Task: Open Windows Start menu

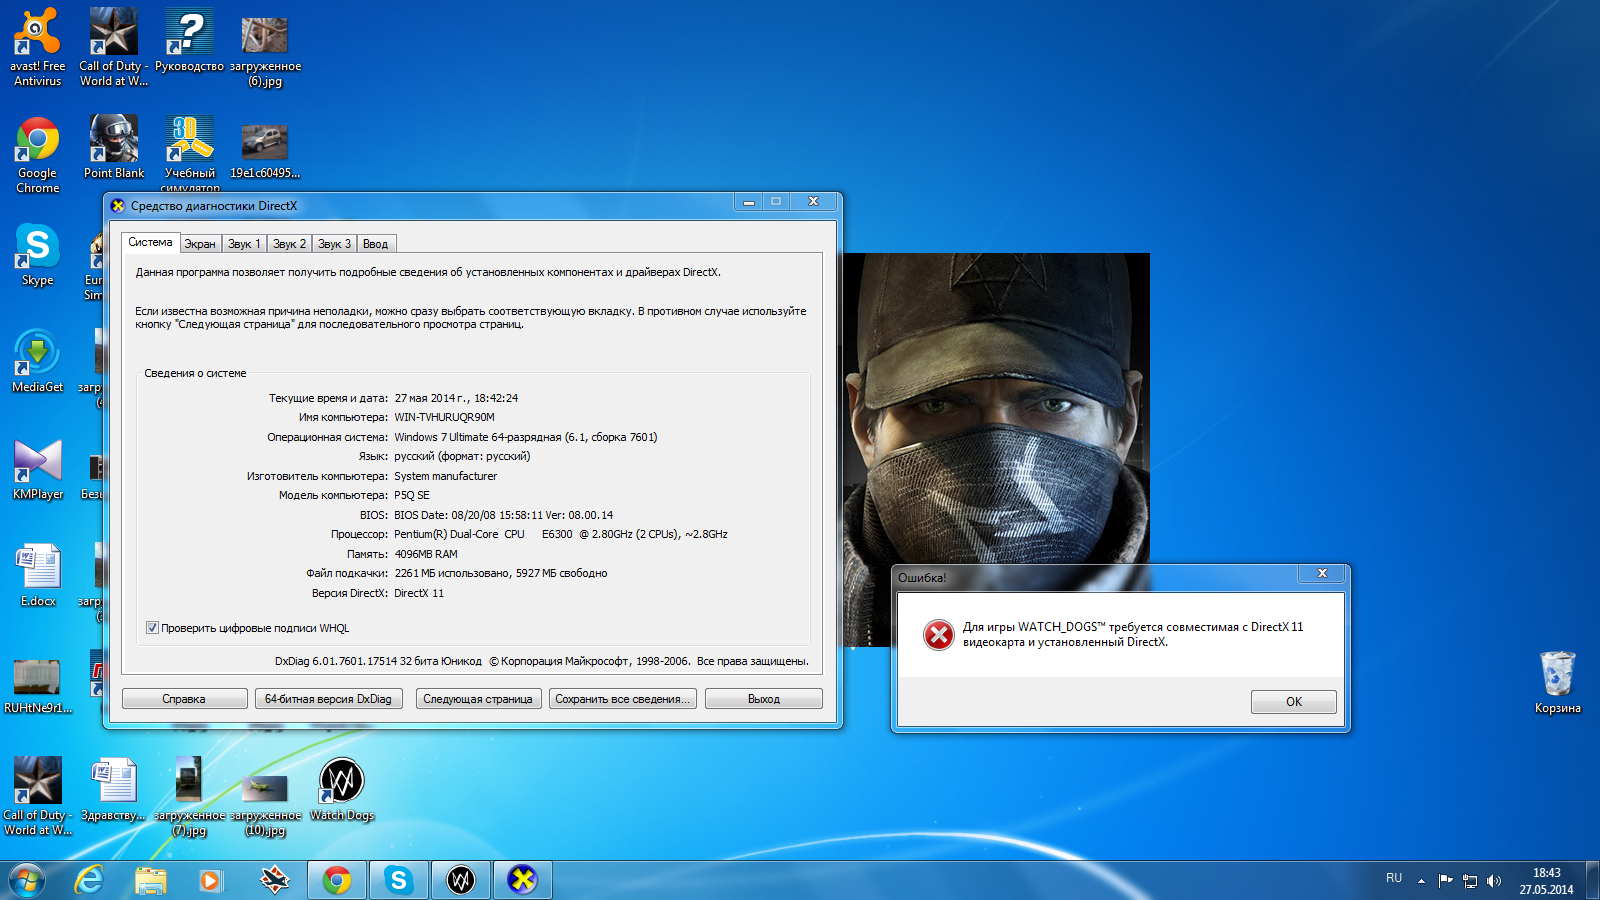Action: click(x=27, y=880)
